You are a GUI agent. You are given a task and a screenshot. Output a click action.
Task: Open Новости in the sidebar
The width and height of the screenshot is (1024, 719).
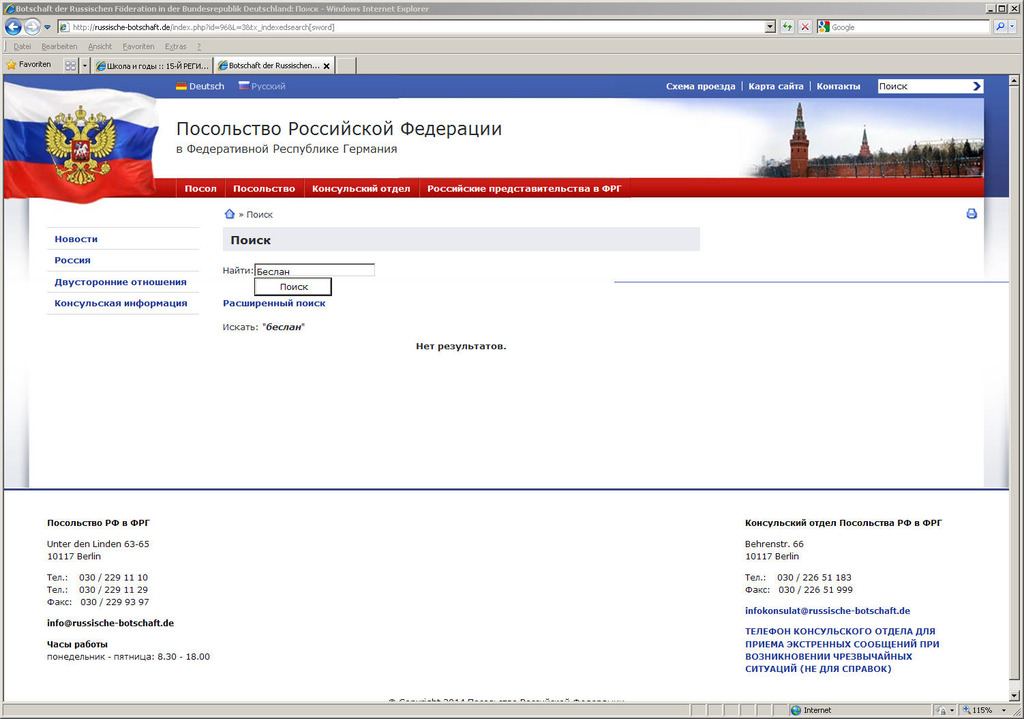[76, 239]
